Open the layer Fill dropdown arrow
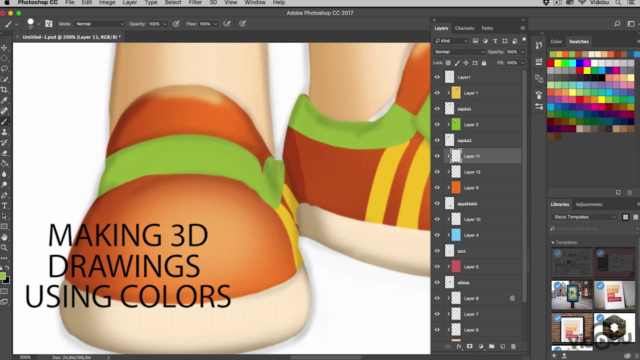This screenshot has height=360, width=640. point(522,63)
